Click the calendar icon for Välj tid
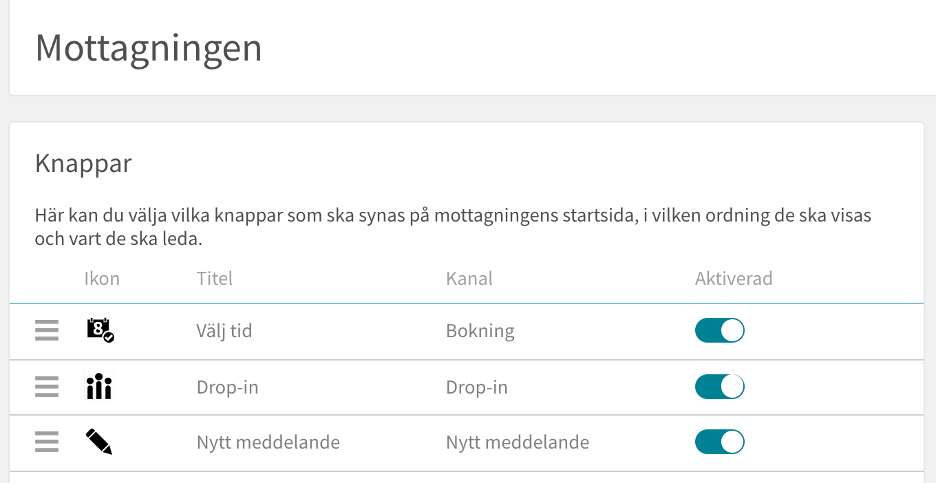Image resolution: width=936 pixels, height=484 pixels. click(100, 330)
